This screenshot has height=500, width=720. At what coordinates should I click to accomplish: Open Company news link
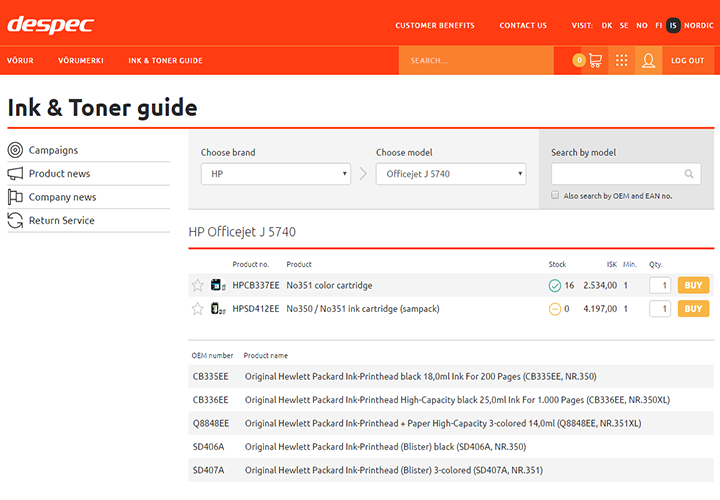coord(62,197)
